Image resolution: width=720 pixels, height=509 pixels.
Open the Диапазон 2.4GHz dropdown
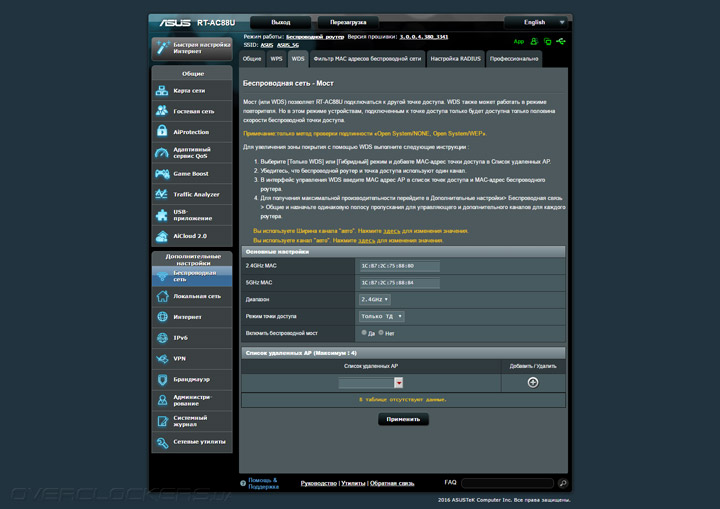[x=375, y=299]
